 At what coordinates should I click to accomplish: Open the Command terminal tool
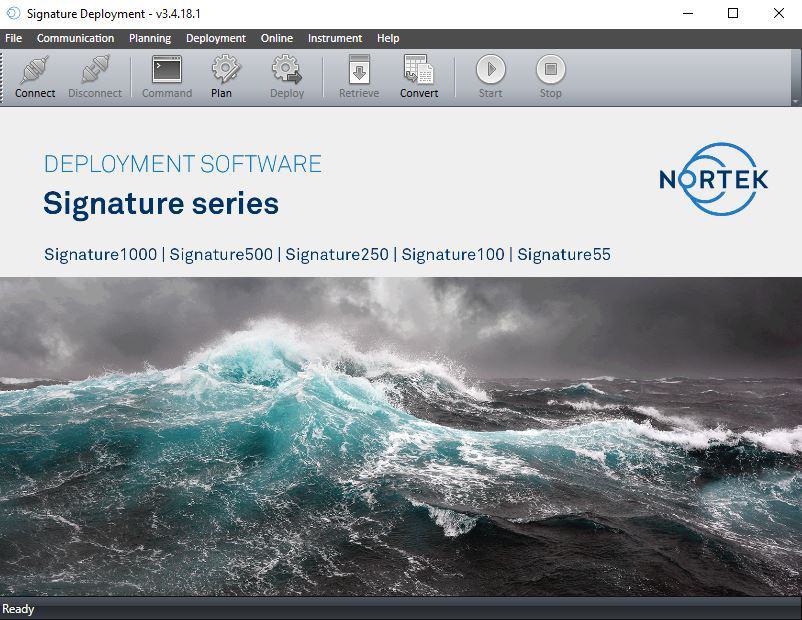click(166, 70)
